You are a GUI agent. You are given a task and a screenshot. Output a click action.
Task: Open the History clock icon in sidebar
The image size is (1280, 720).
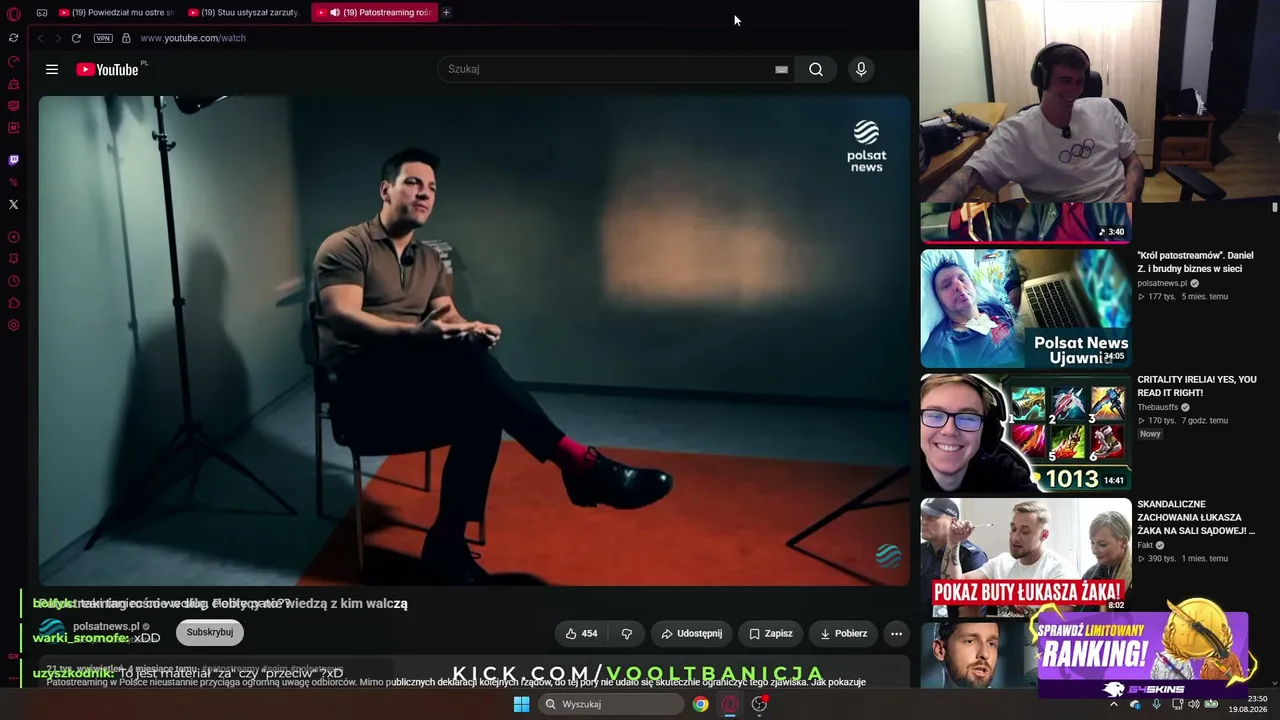pos(13,281)
